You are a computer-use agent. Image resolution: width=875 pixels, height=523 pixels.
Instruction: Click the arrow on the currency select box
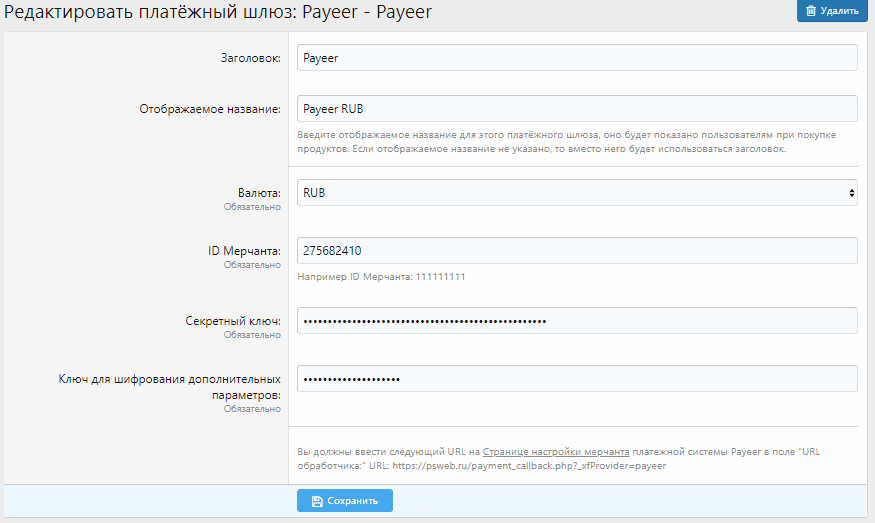850,192
